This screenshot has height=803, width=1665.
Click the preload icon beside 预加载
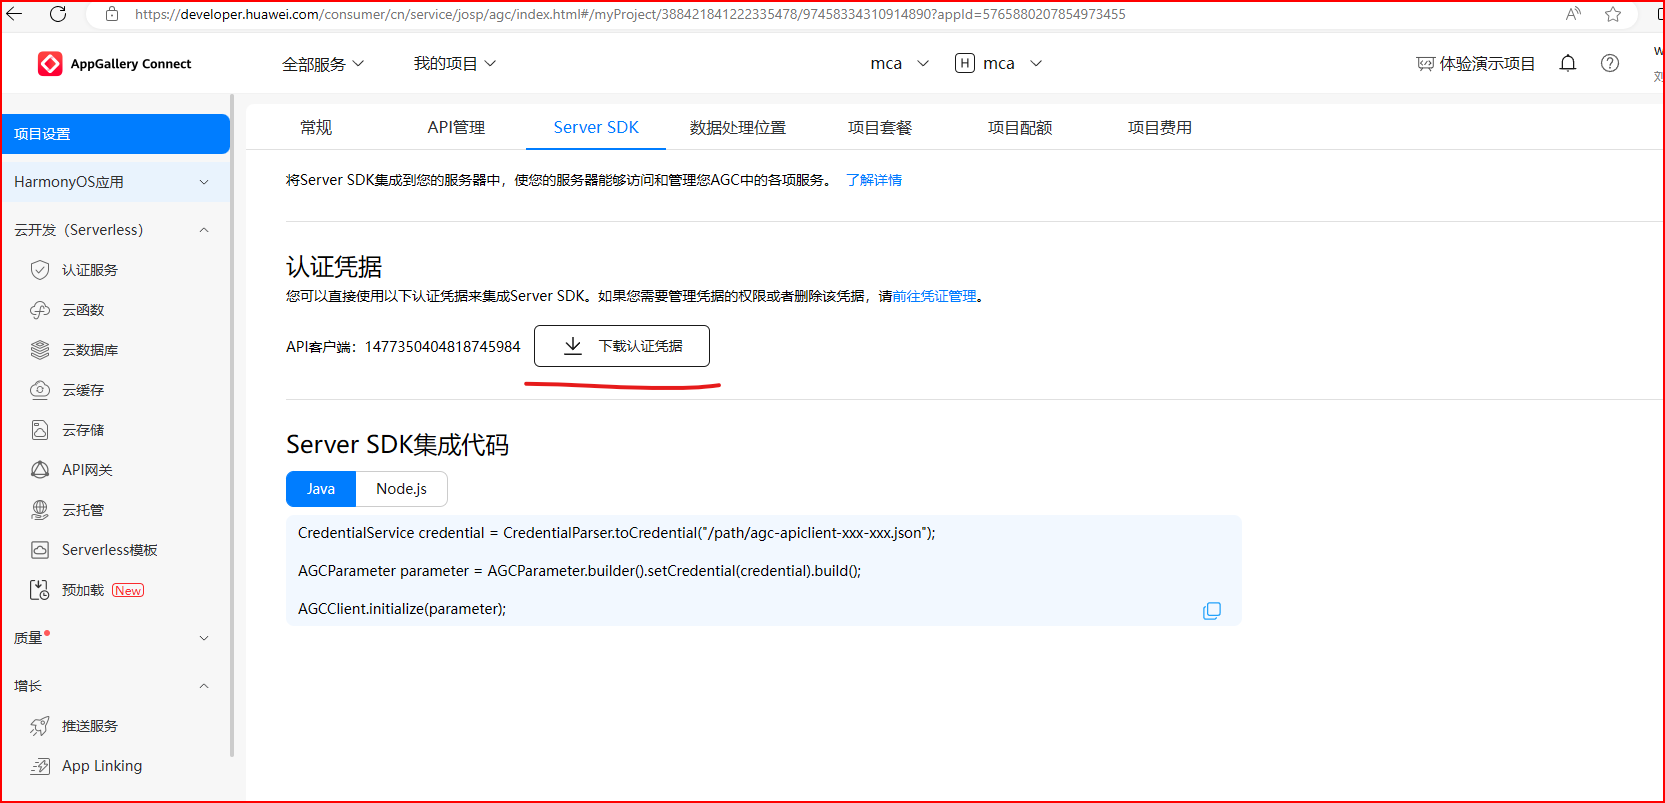[x=40, y=590]
